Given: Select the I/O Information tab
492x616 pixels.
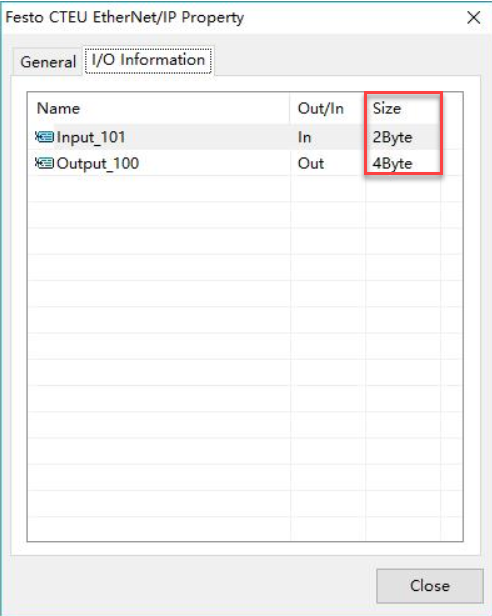Looking at the screenshot, I should [x=148, y=60].
